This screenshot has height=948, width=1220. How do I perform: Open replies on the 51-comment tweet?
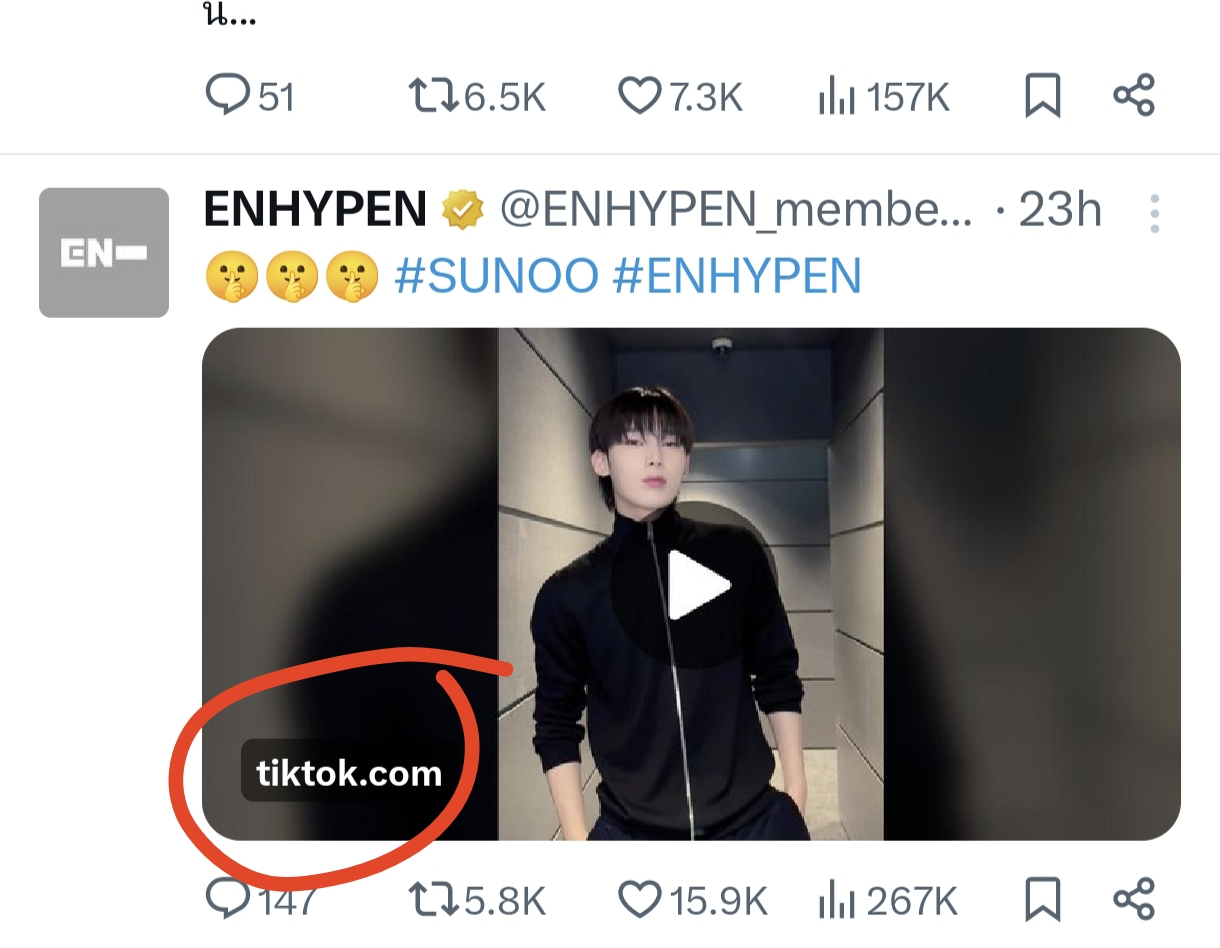(x=249, y=97)
